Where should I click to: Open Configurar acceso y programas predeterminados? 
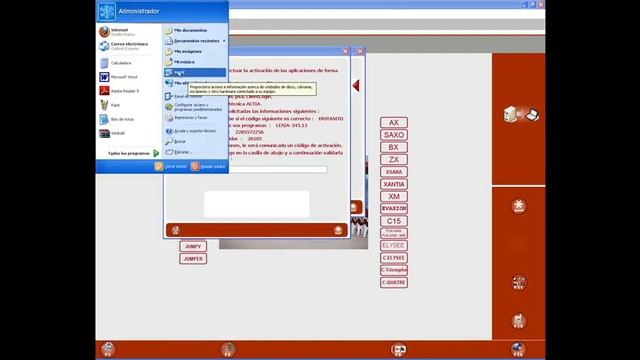point(195,107)
